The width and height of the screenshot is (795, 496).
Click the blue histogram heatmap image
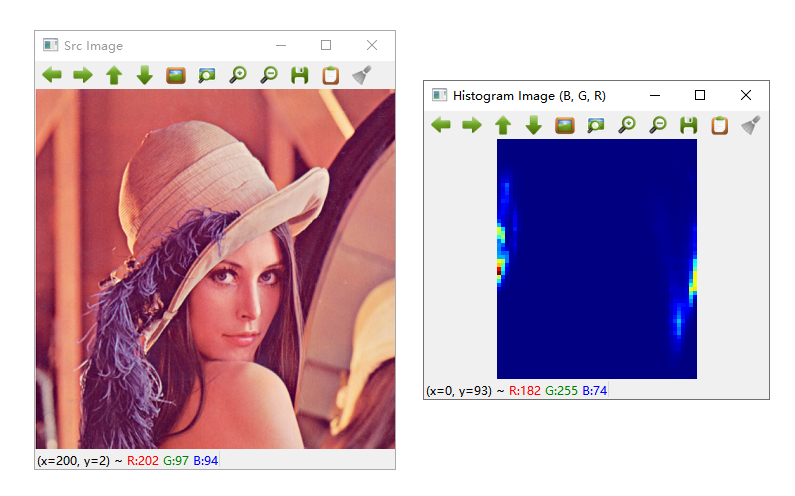tap(597, 259)
